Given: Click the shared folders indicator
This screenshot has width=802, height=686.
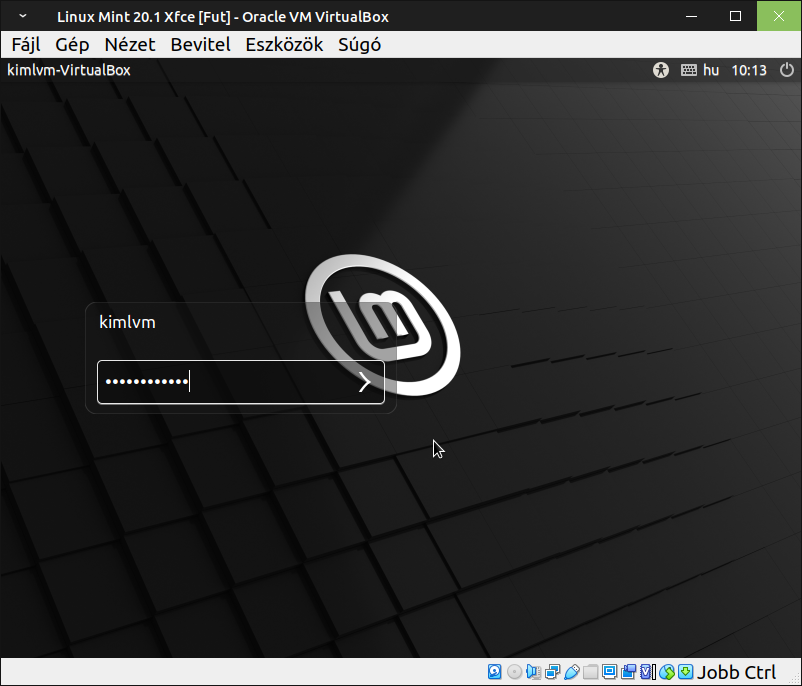Looking at the screenshot, I should tap(590, 672).
